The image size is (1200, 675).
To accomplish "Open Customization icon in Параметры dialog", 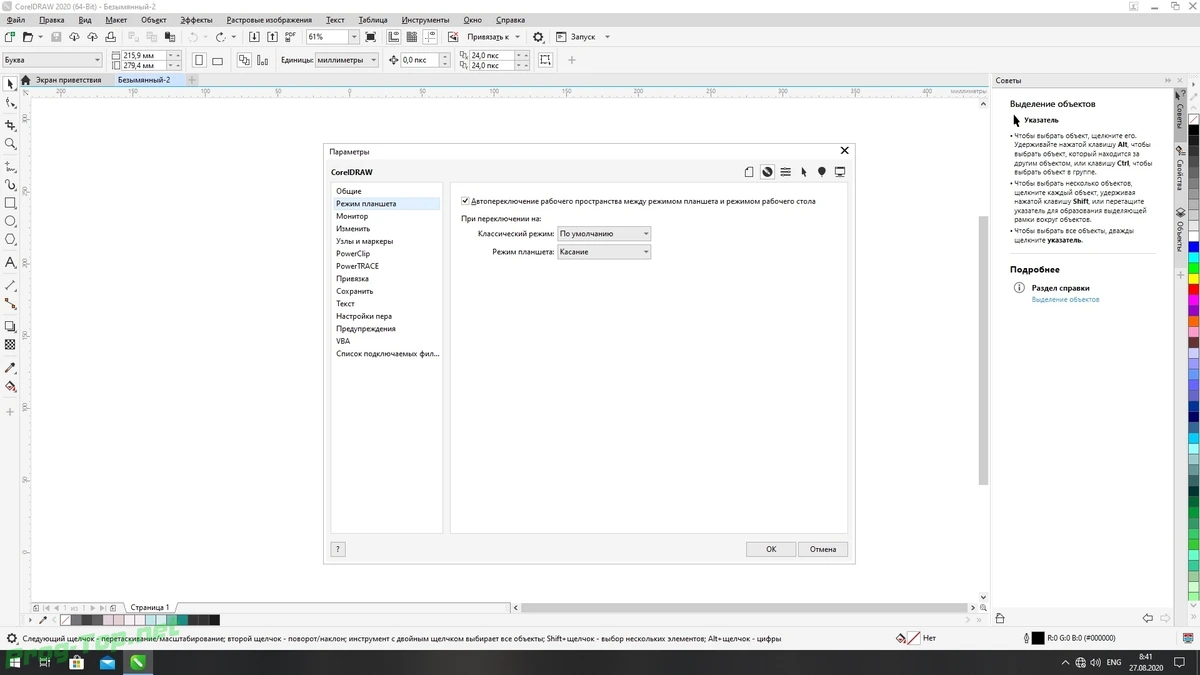I will coord(786,172).
